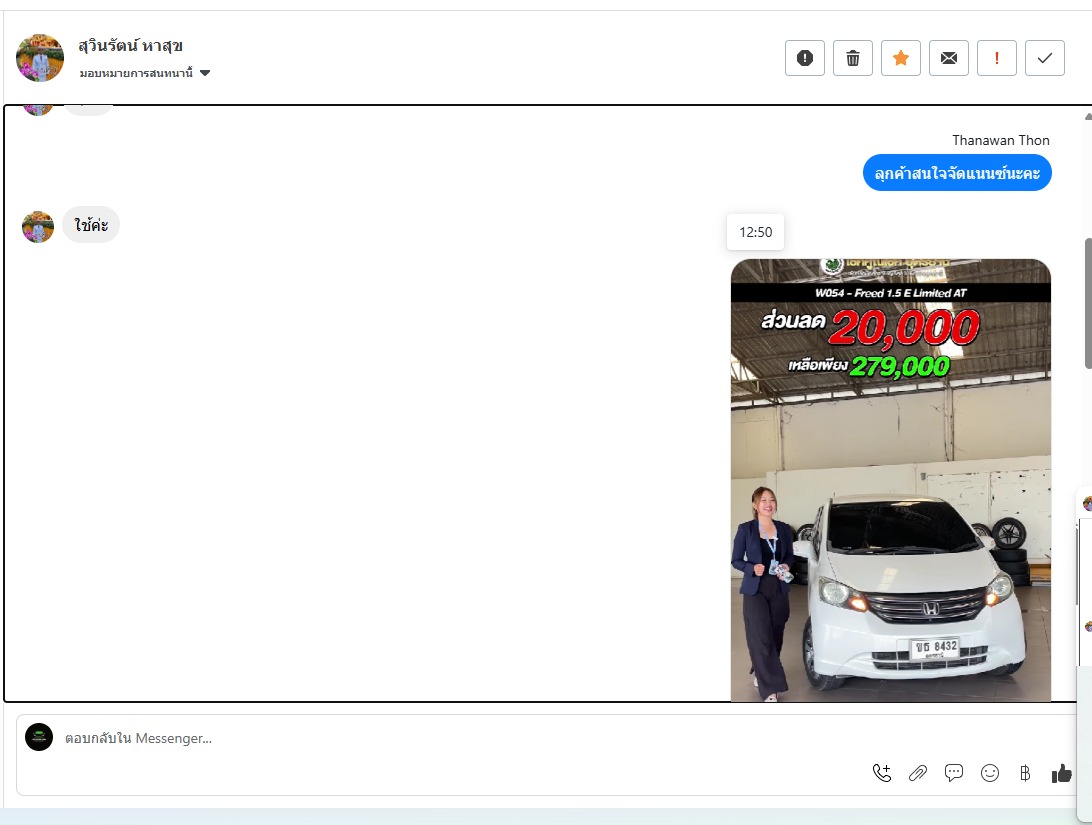Send a thumbs up like
Screen dimensions: 1092x825
pos(1061,773)
